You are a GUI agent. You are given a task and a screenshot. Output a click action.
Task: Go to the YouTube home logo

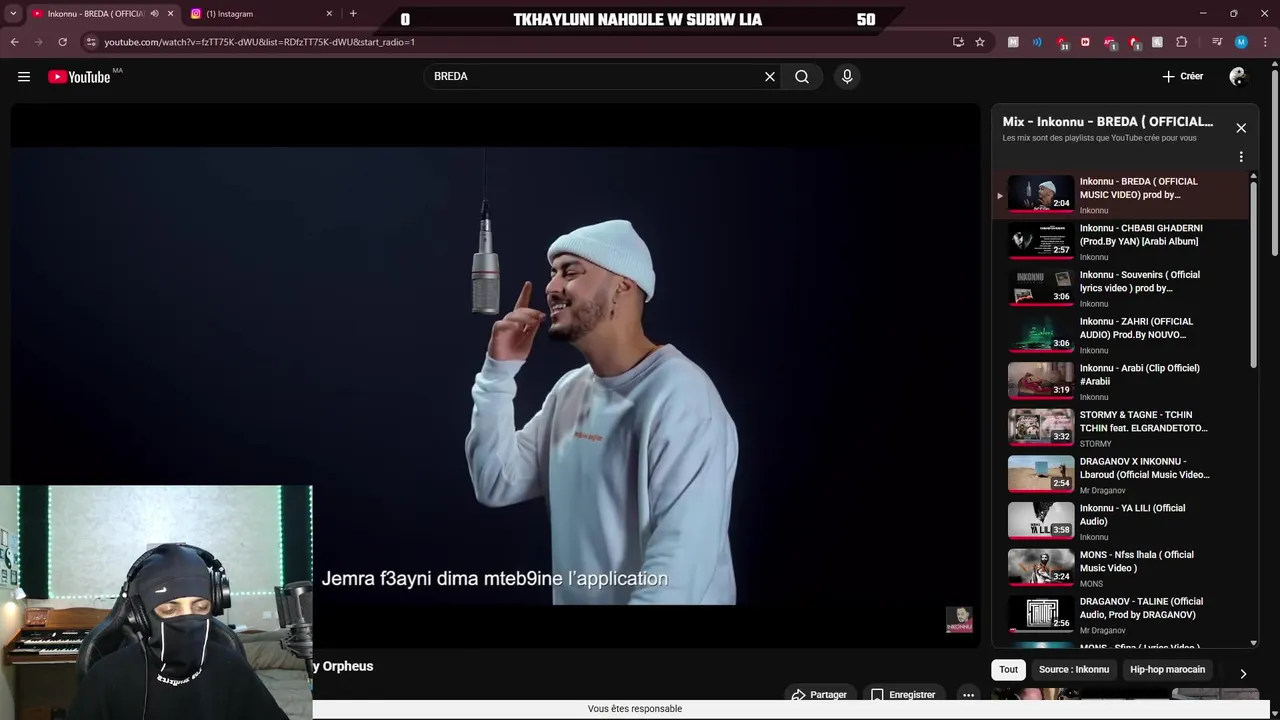pos(79,77)
